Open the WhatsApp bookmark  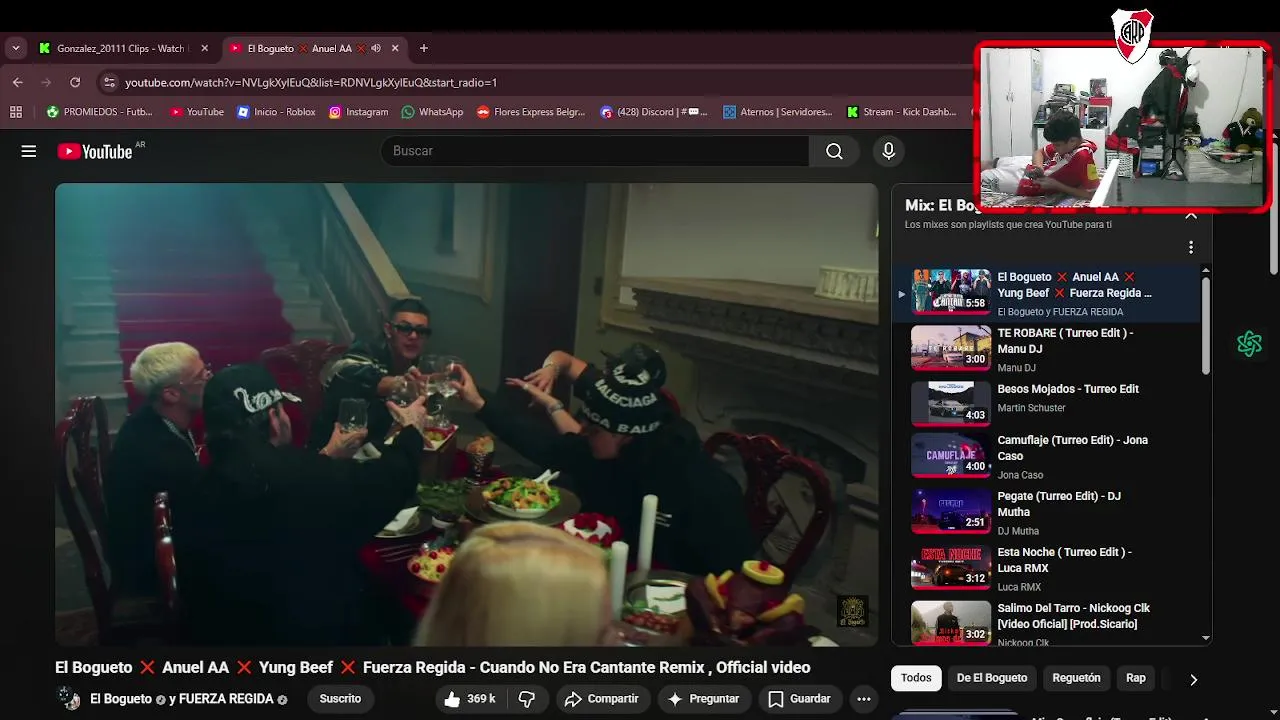[x=432, y=112]
